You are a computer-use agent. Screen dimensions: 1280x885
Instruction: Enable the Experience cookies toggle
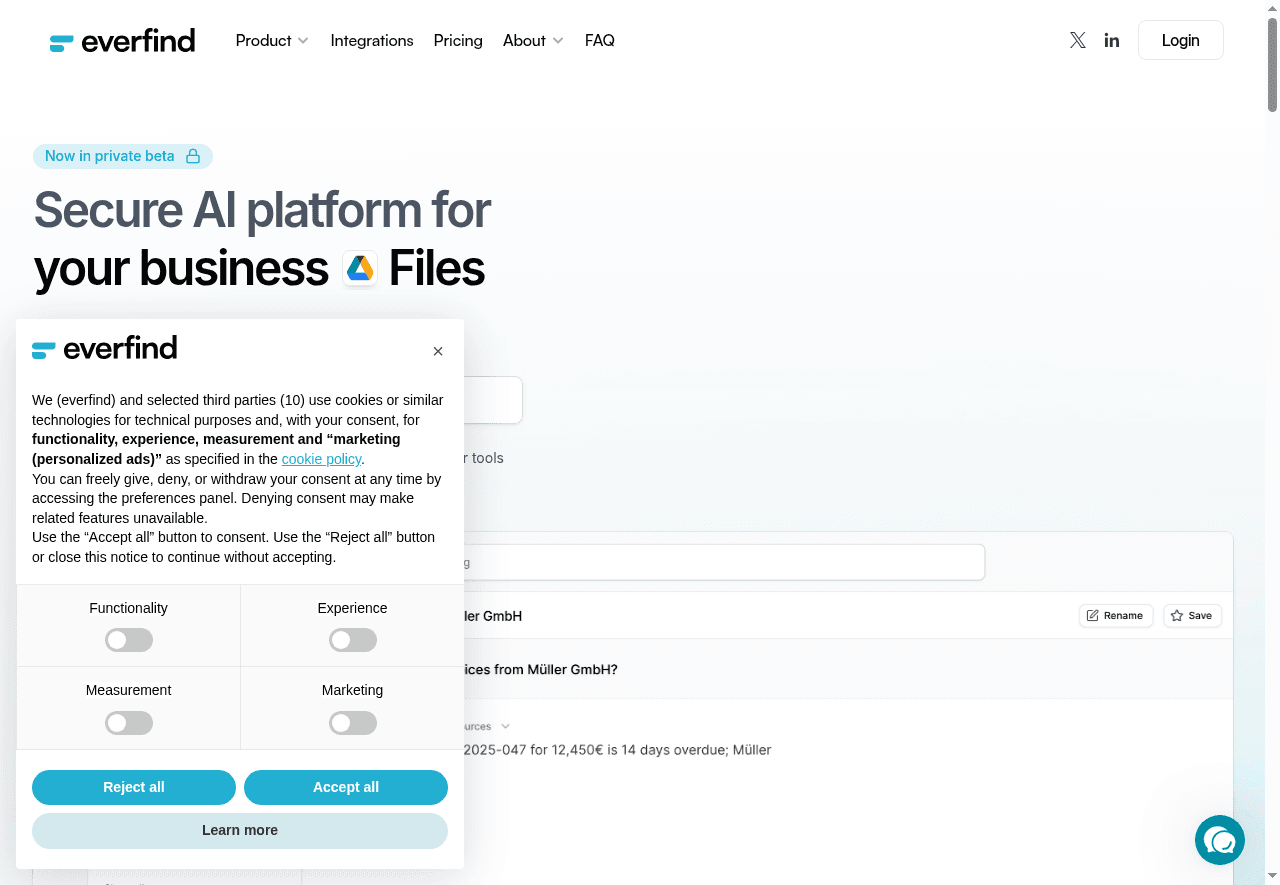[x=353, y=640]
